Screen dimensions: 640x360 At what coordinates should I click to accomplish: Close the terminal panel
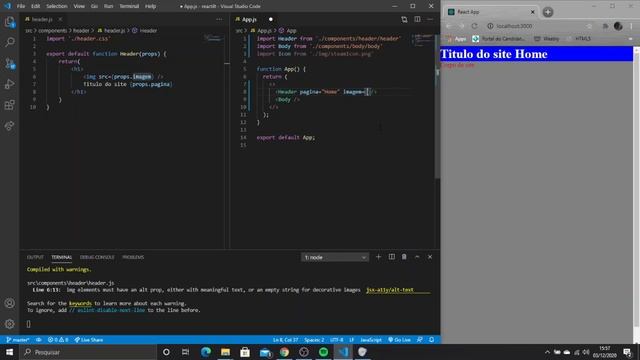tap(430, 257)
